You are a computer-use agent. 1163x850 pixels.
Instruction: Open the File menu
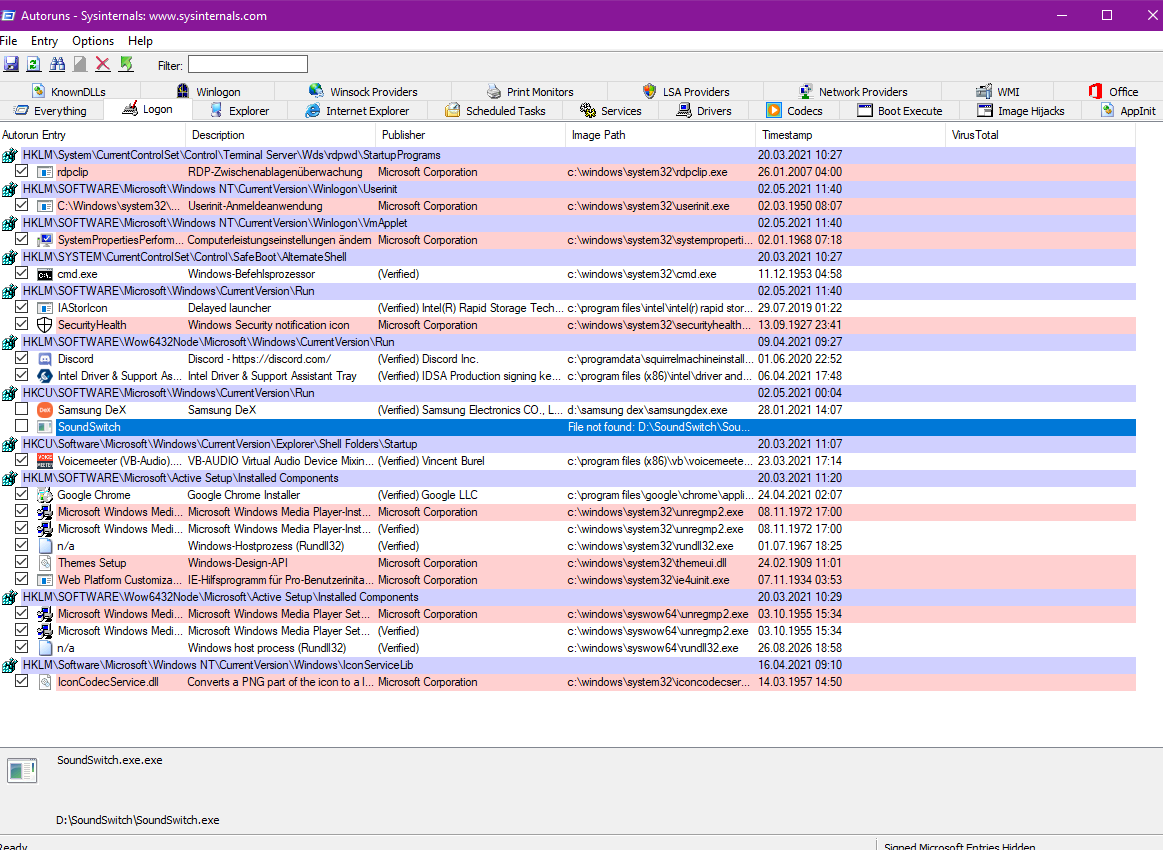(8, 41)
